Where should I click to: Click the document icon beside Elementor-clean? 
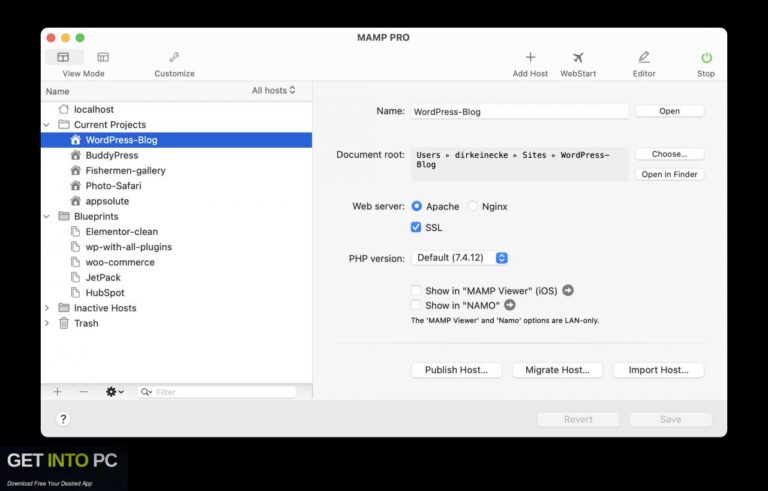75,231
